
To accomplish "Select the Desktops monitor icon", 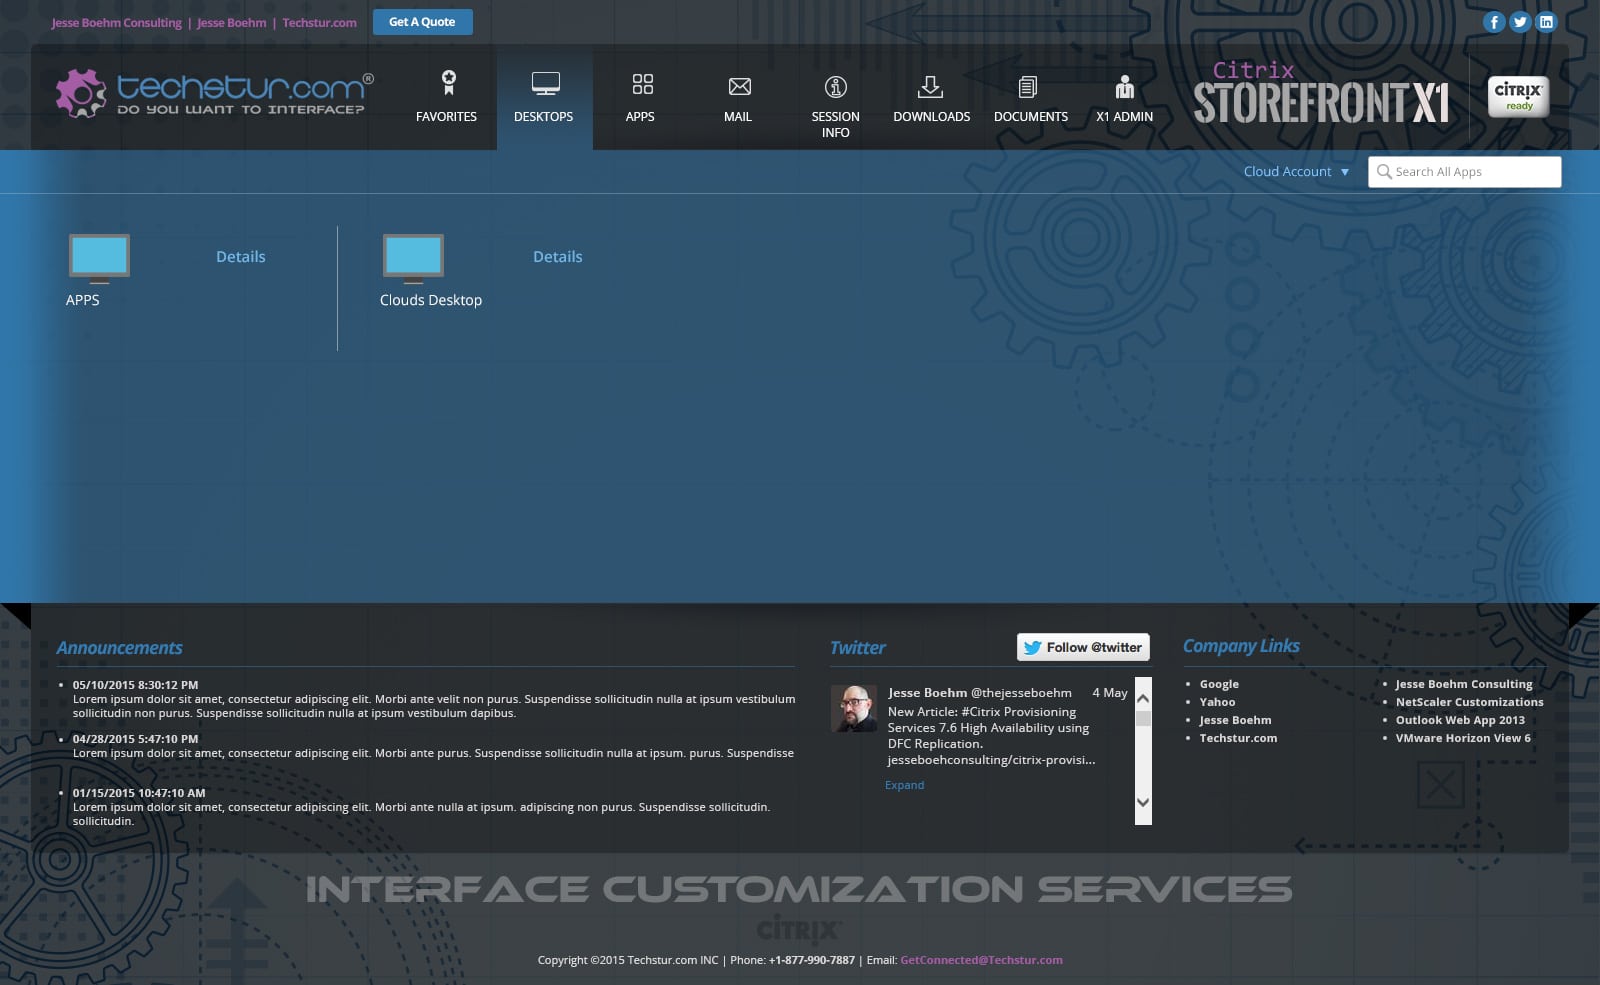I will [545, 84].
